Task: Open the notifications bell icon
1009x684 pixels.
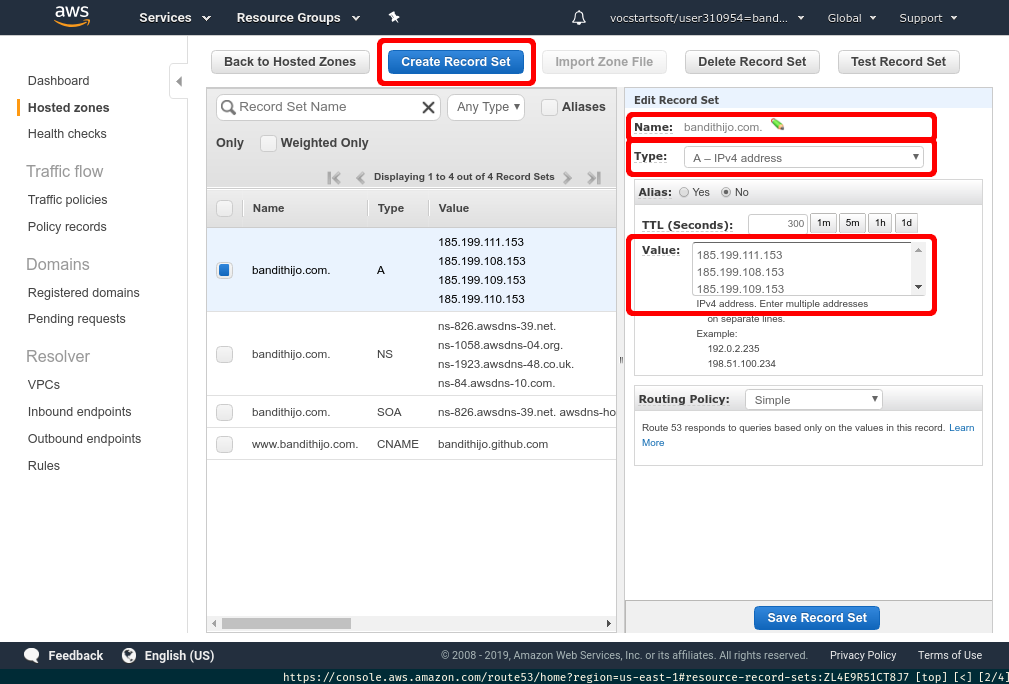Action: click(x=579, y=18)
